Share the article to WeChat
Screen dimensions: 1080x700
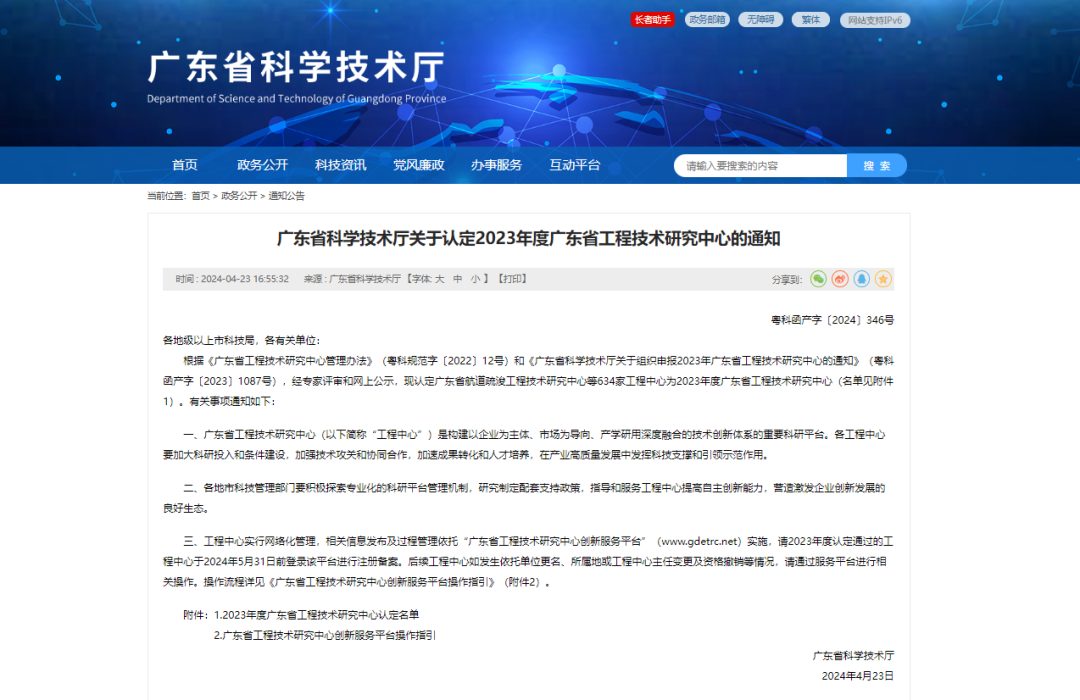(x=816, y=280)
